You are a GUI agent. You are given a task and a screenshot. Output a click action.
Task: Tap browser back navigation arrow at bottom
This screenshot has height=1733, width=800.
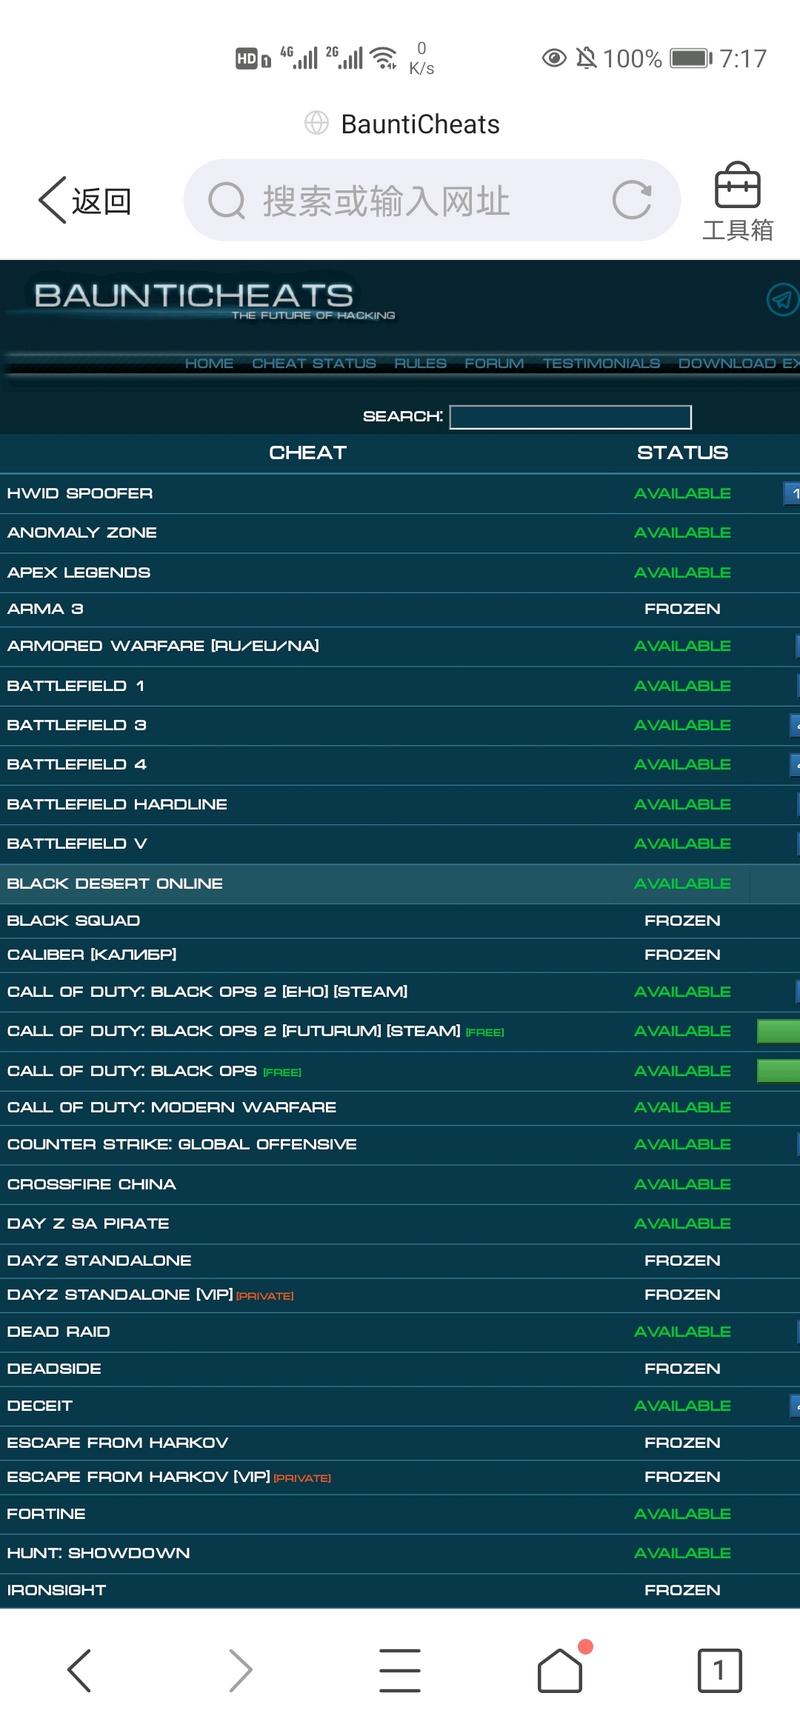pyautogui.click(x=80, y=1670)
